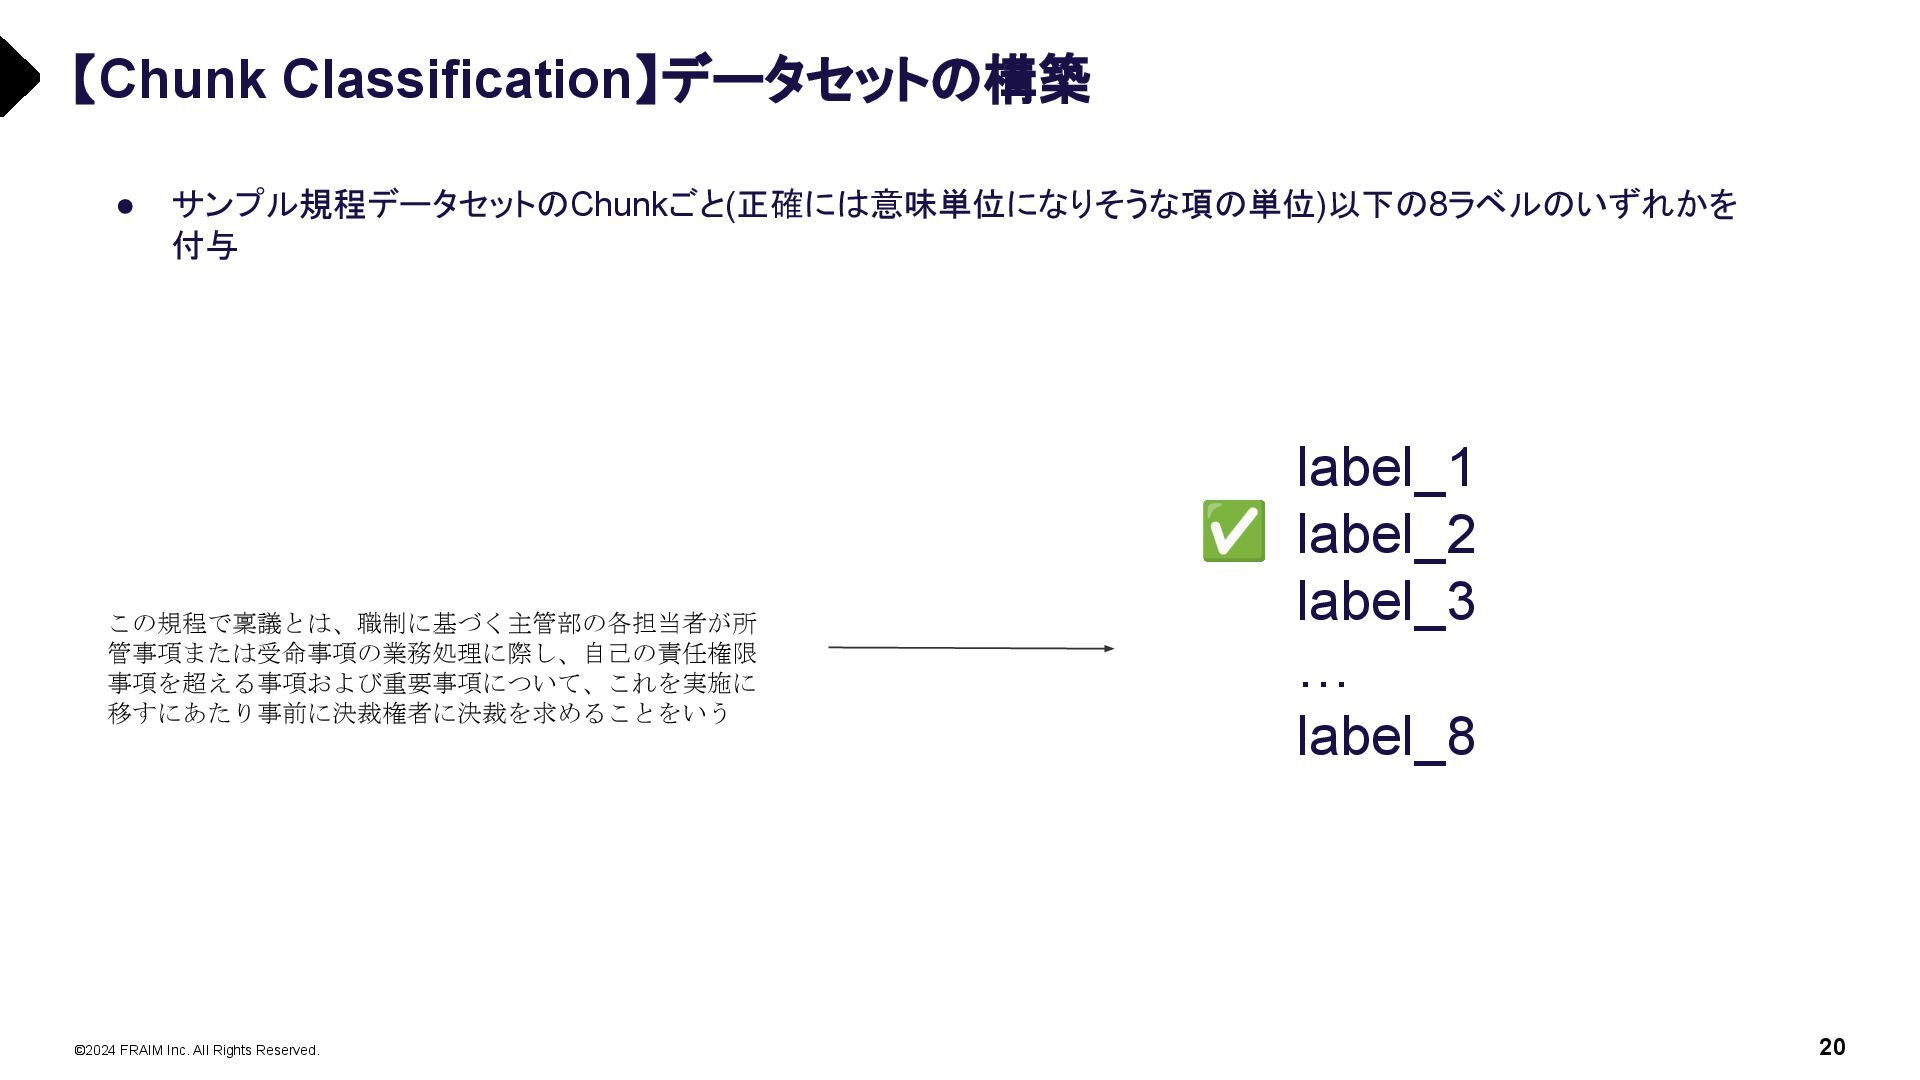
Task: Select the label_8 text
Action: click(x=1386, y=736)
